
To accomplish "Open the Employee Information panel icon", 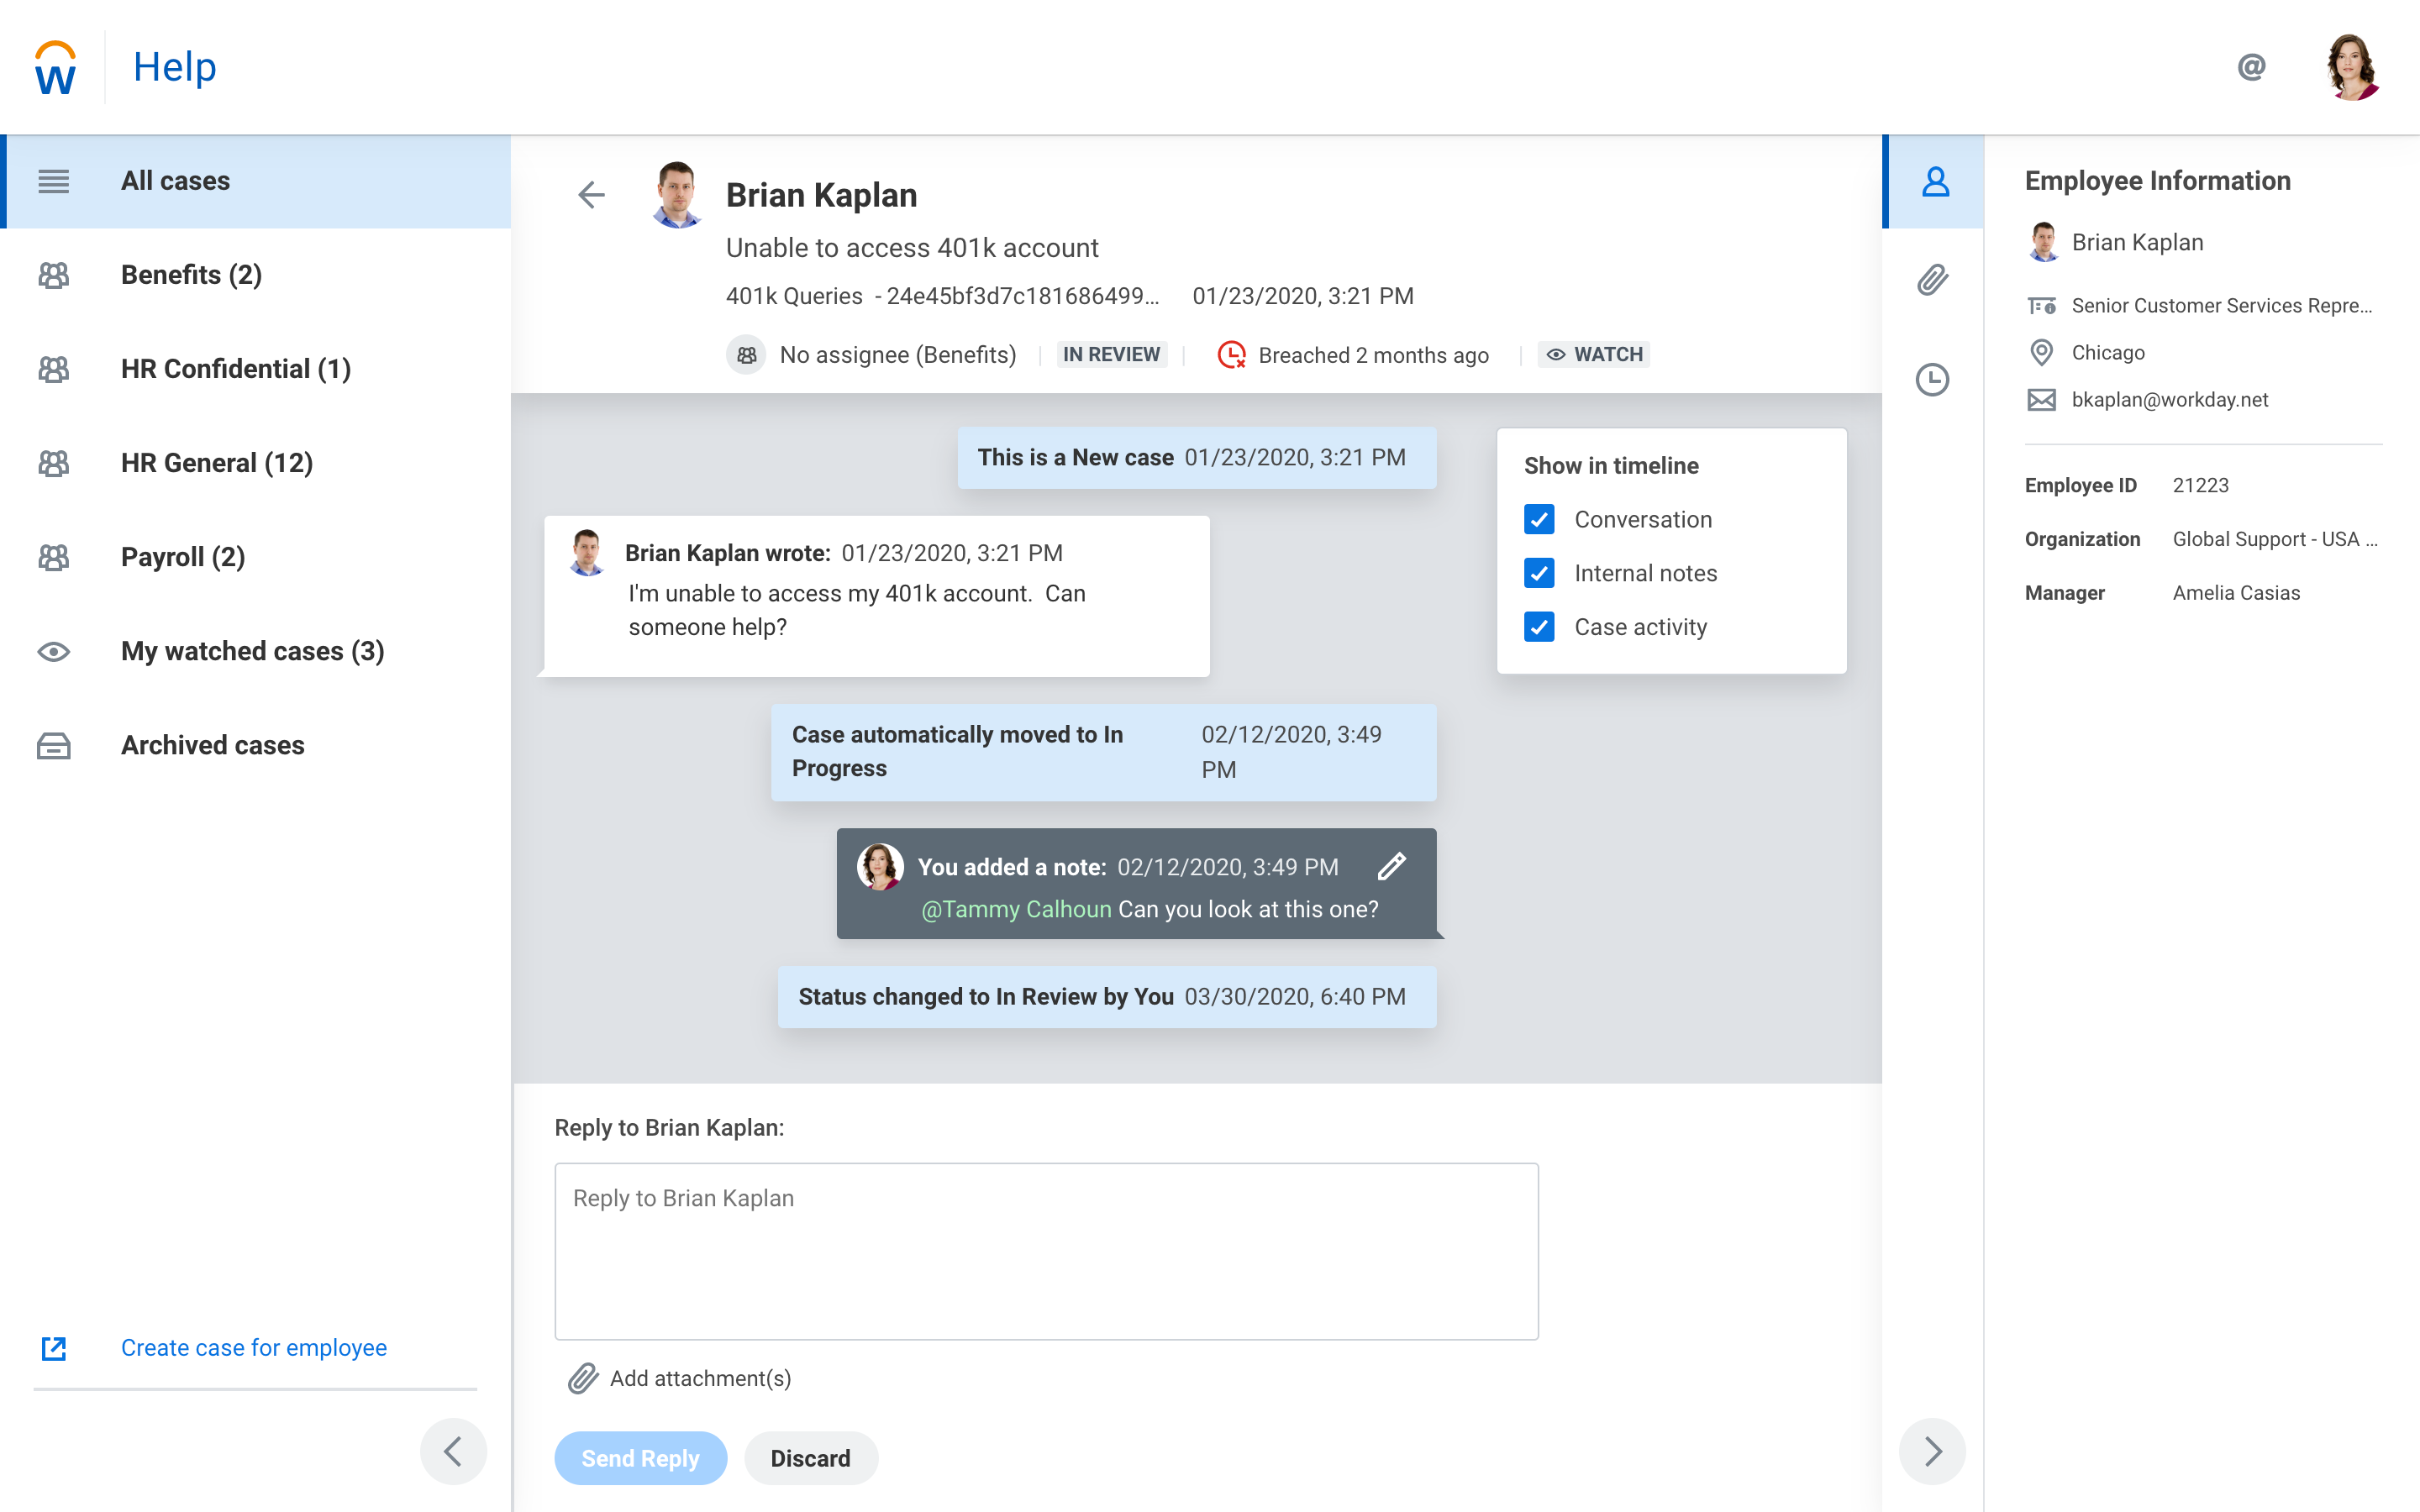I will pyautogui.click(x=1934, y=181).
